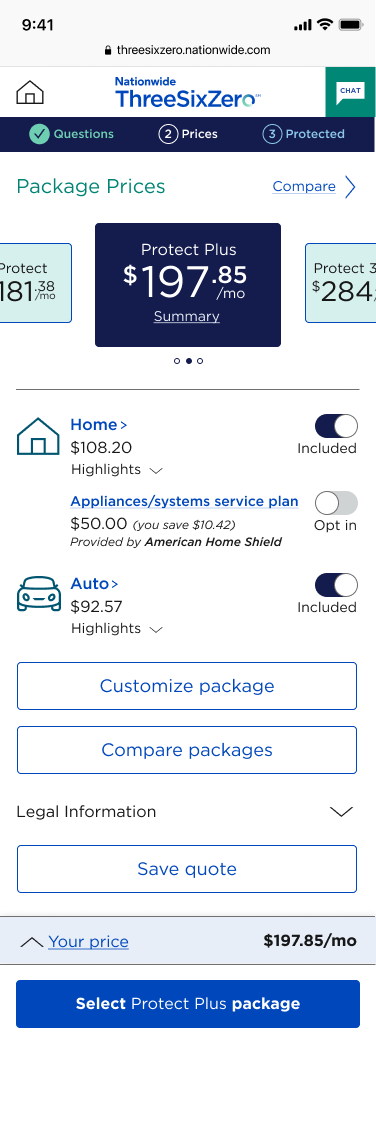Toggle off the Auto coverage switch
The height and width of the screenshot is (1143, 376).
point(336,585)
